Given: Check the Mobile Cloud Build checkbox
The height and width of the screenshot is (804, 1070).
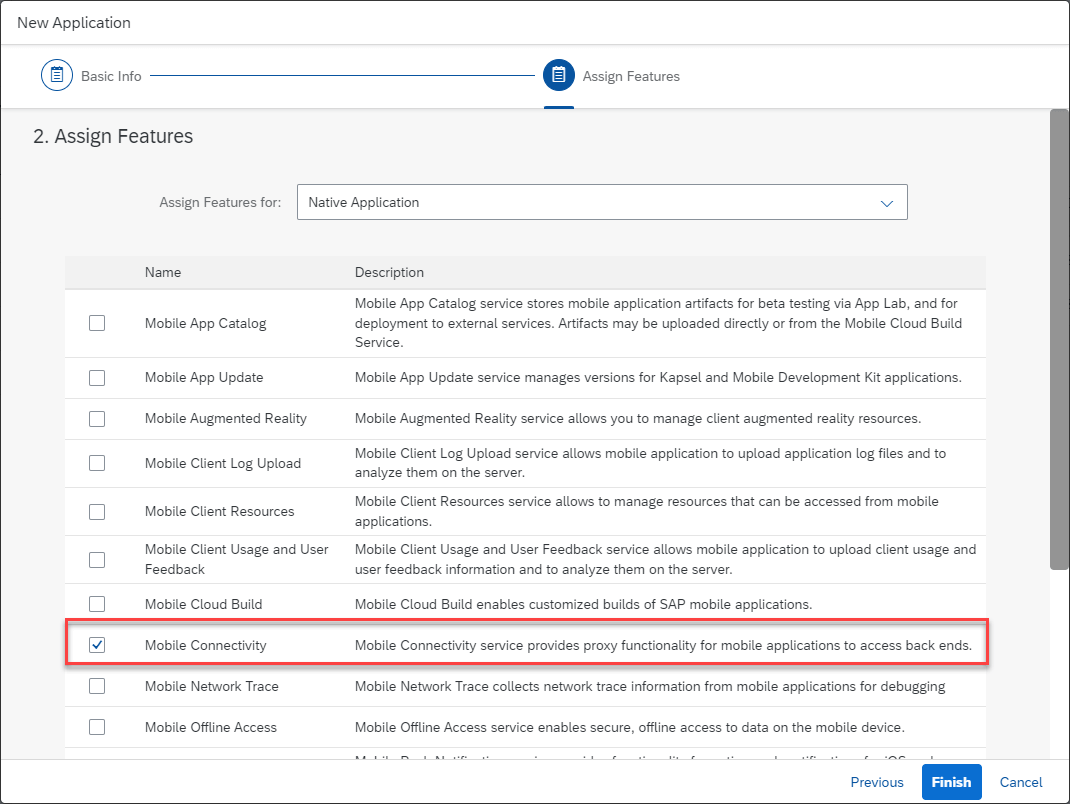Looking at the screenshot, I should tap(97, 604).
